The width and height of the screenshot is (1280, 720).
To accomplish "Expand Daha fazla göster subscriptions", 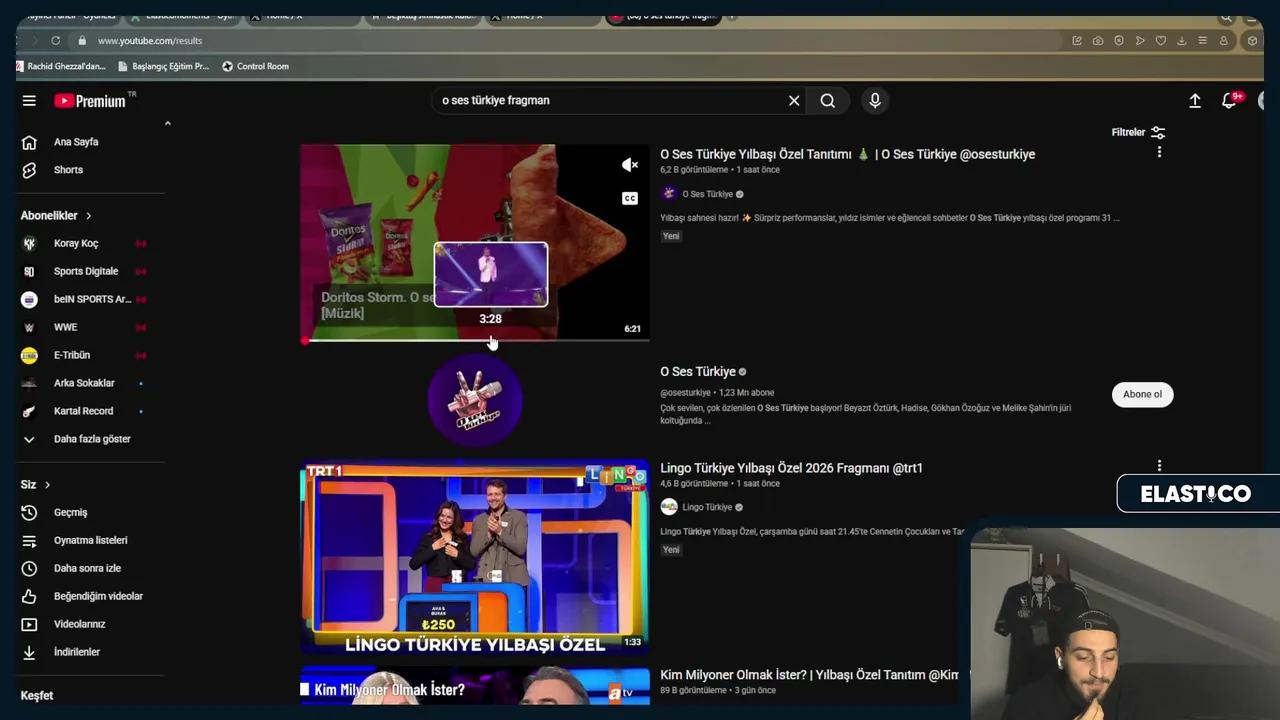I will pyautogui.click(x=90, y=440).
